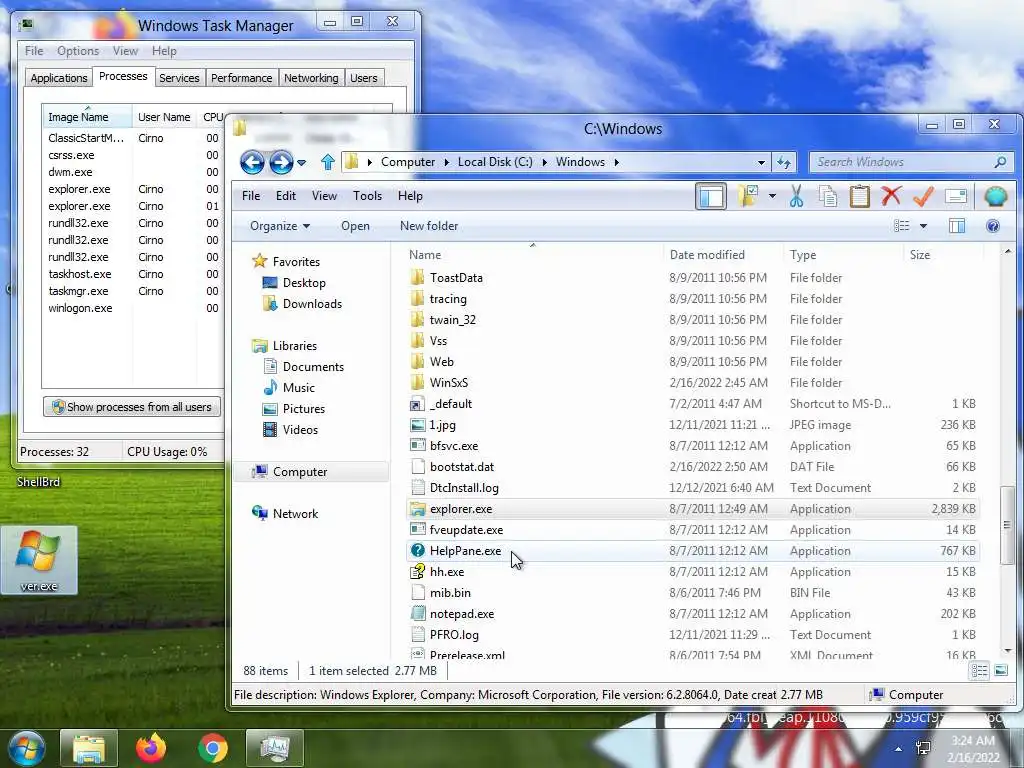The image size is (1024, 768).
Task: Open the Edit menu in Explorer
Action: point(285,196)
